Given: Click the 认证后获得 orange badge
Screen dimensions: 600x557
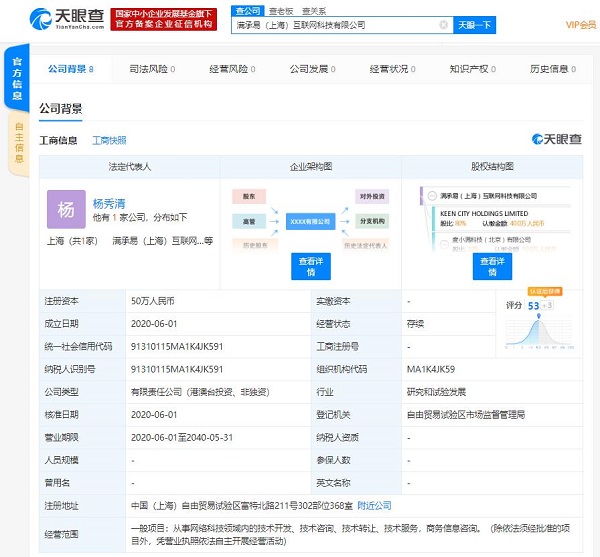Looking at the screenshot, I should click(x=545, y=292).
